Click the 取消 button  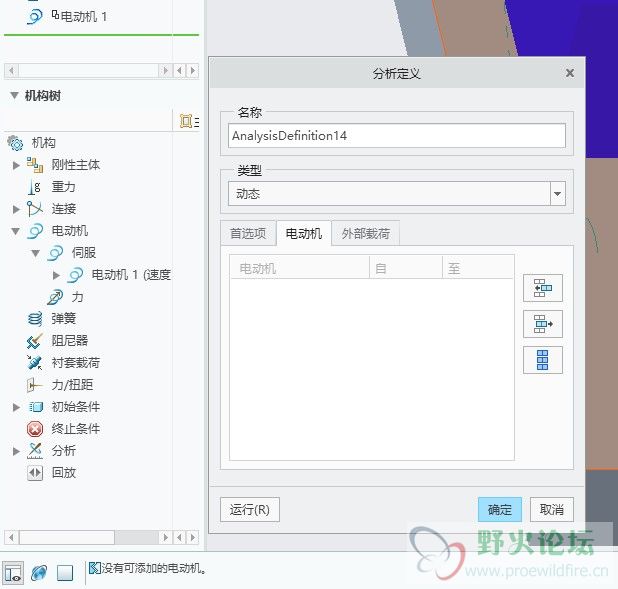[552, 509]
